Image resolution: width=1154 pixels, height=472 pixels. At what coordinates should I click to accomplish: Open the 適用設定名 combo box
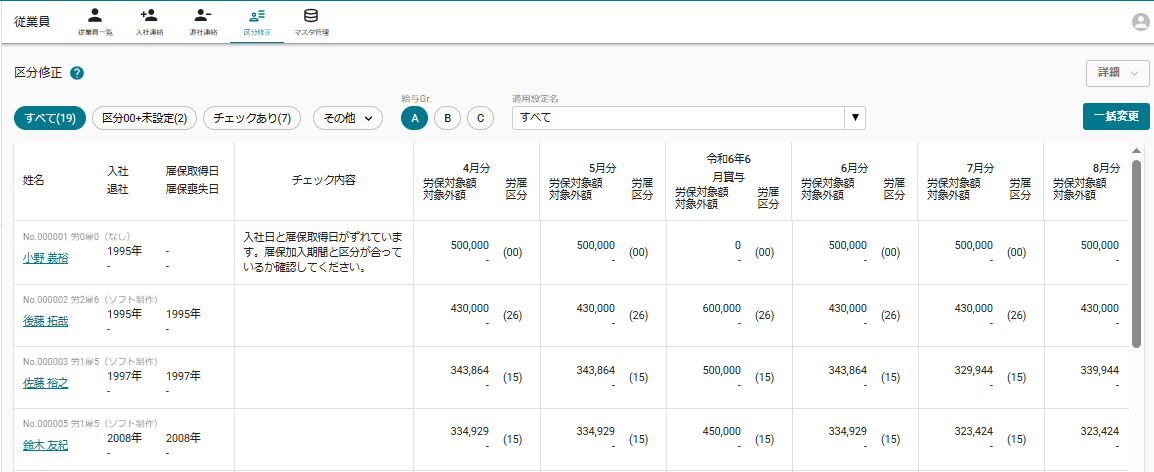[688, 118]
